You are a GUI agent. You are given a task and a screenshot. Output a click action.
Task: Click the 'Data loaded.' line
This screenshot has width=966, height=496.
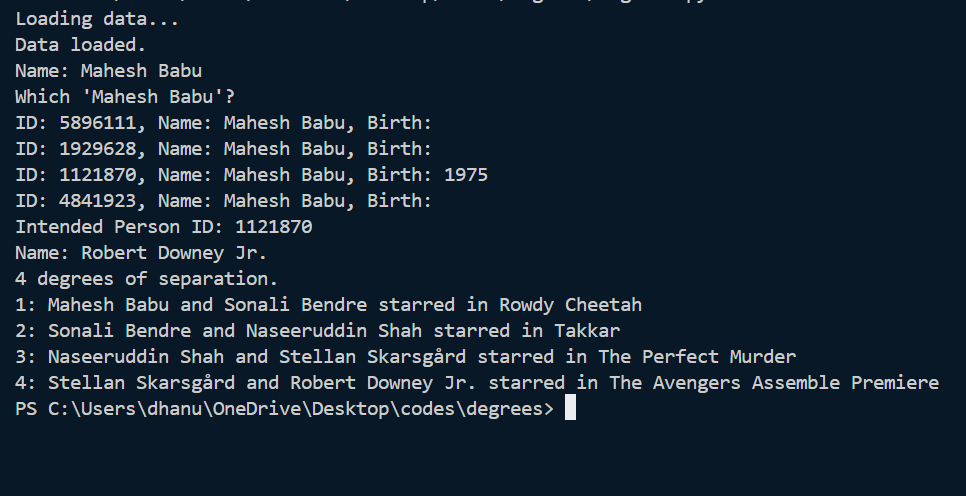81,45
